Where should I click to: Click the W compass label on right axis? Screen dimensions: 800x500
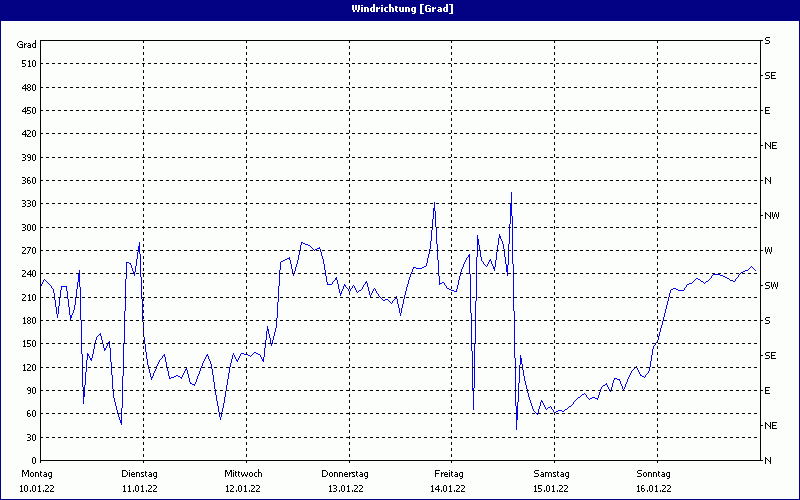768,250
